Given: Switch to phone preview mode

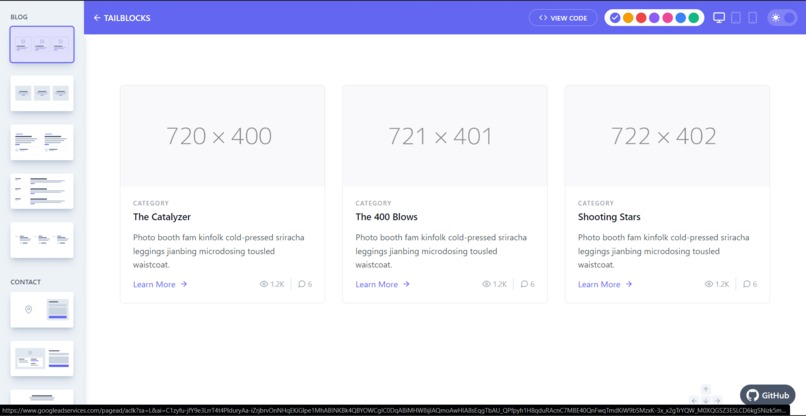Looking at the screenshot, I should tap(752, 17).
